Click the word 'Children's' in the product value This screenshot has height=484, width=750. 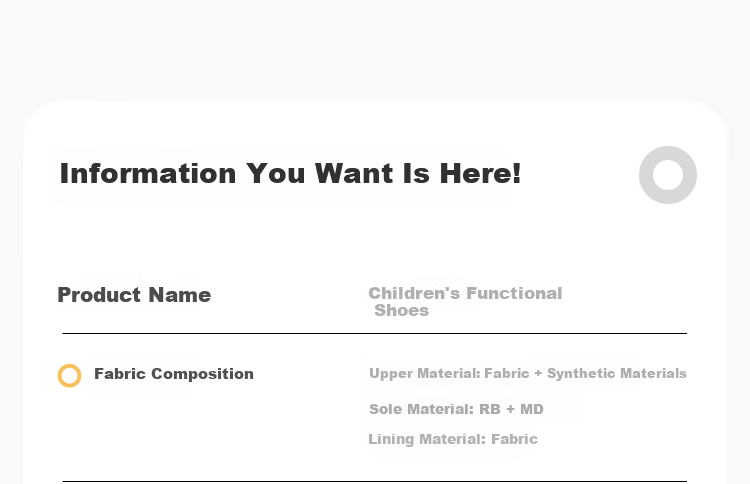tap(414, 293)
